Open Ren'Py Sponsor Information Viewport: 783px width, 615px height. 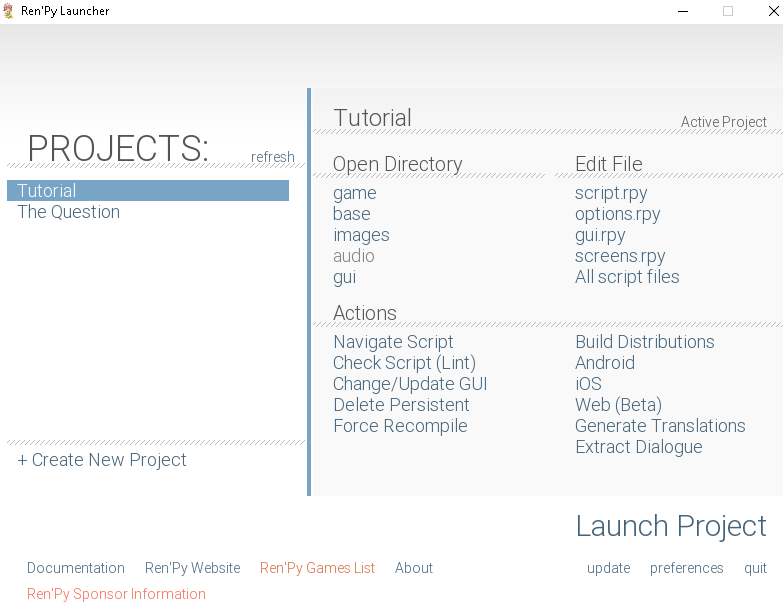pyautogui.click(x=116, y=595)
